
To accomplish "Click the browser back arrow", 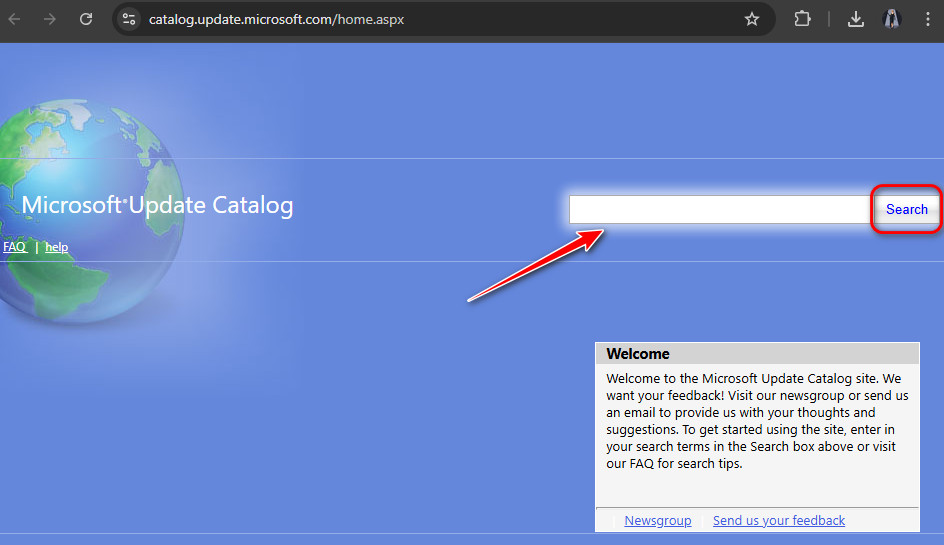I will [14, 19].
